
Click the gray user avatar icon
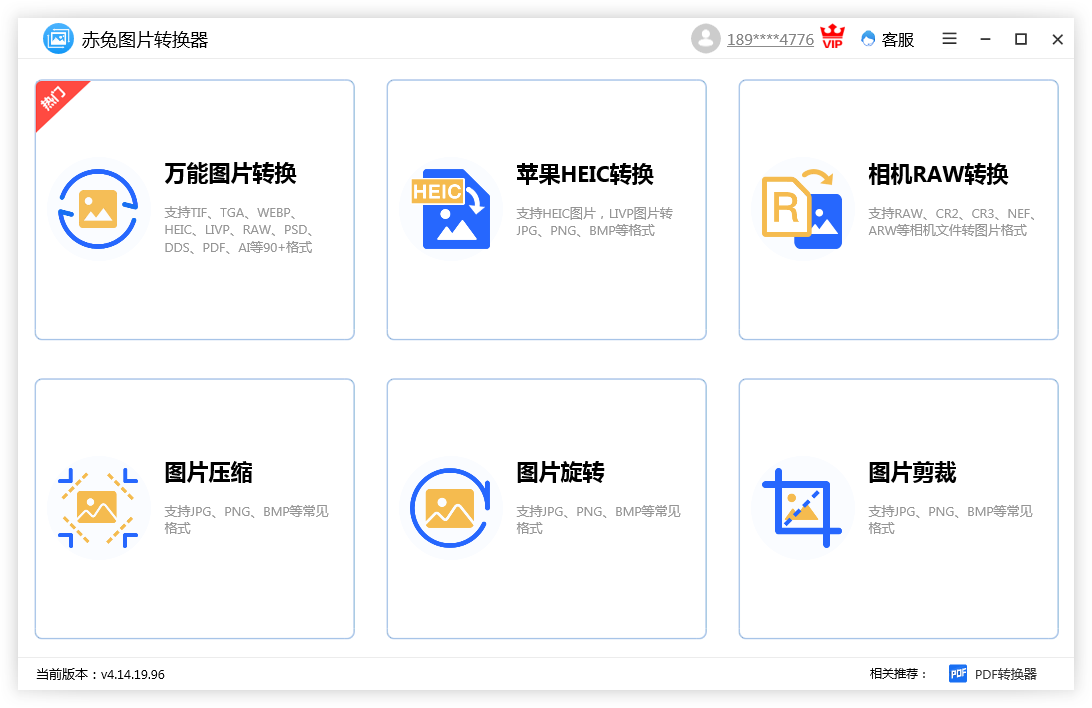coord(705,38)
